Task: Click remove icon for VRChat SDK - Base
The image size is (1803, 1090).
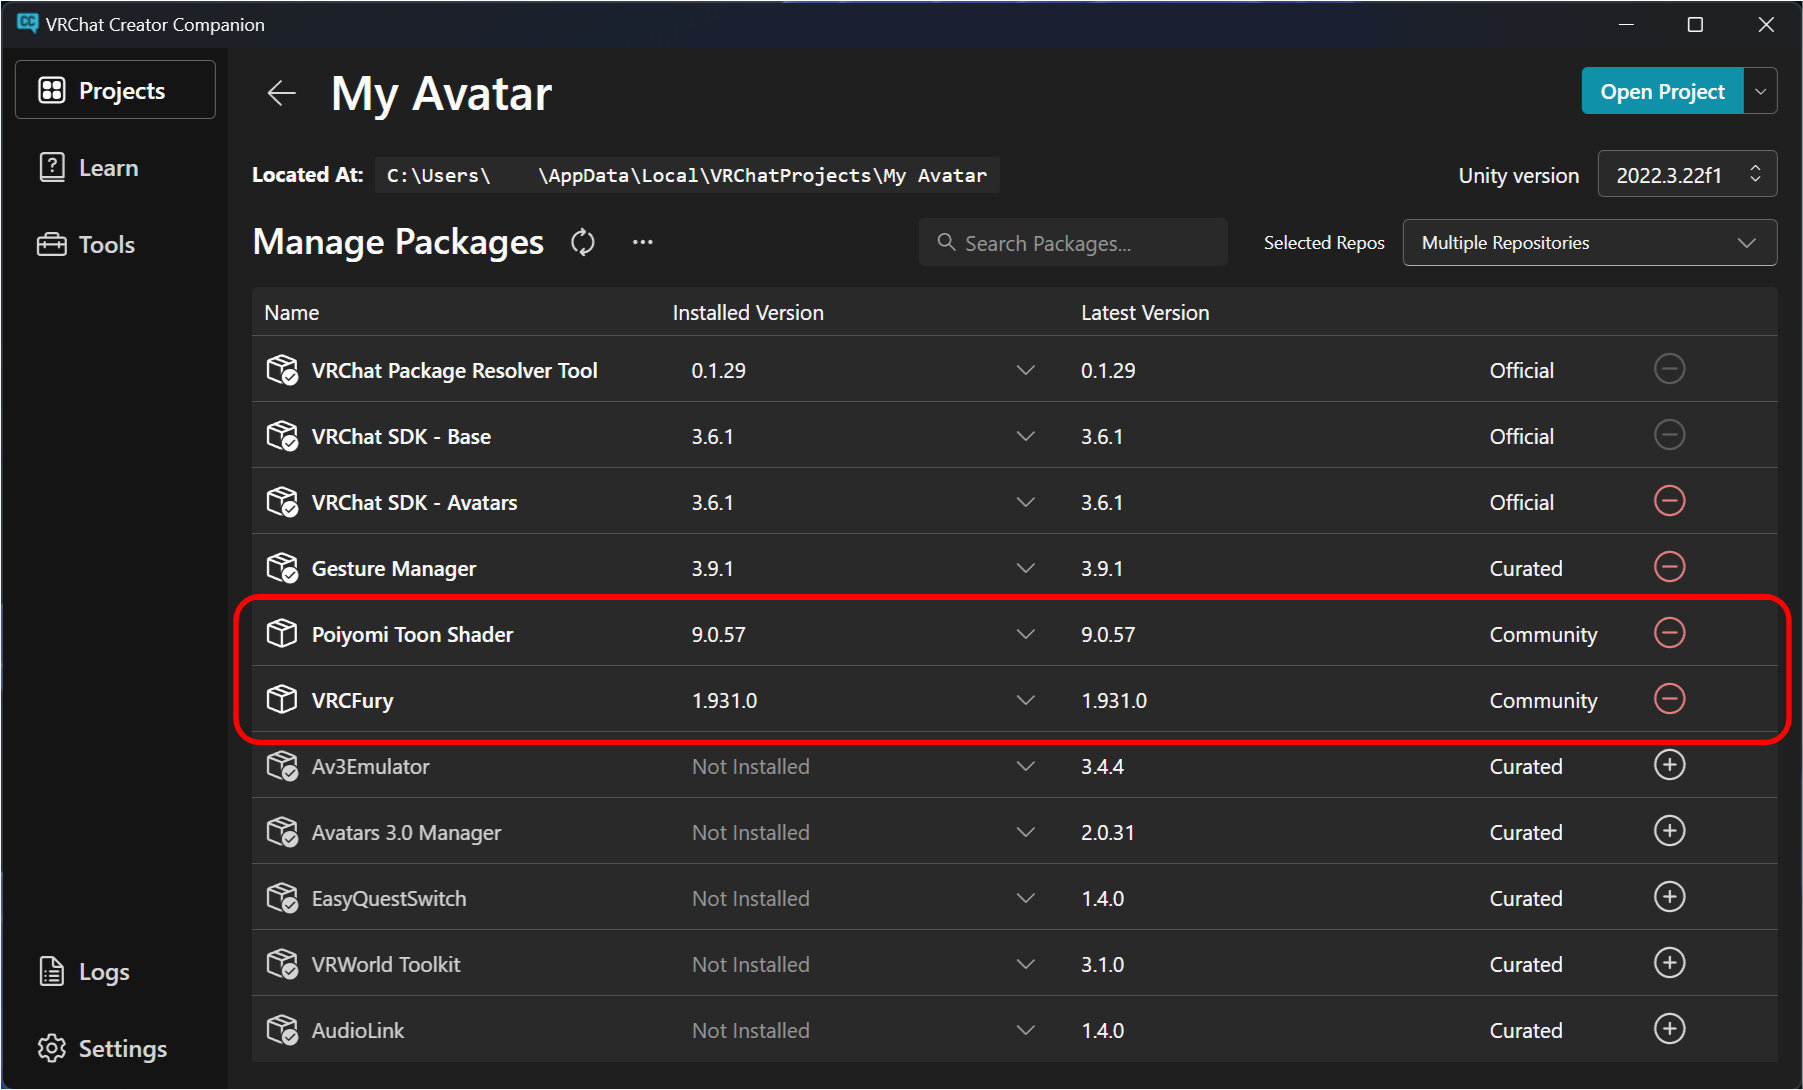Action: click(1669, 435)
